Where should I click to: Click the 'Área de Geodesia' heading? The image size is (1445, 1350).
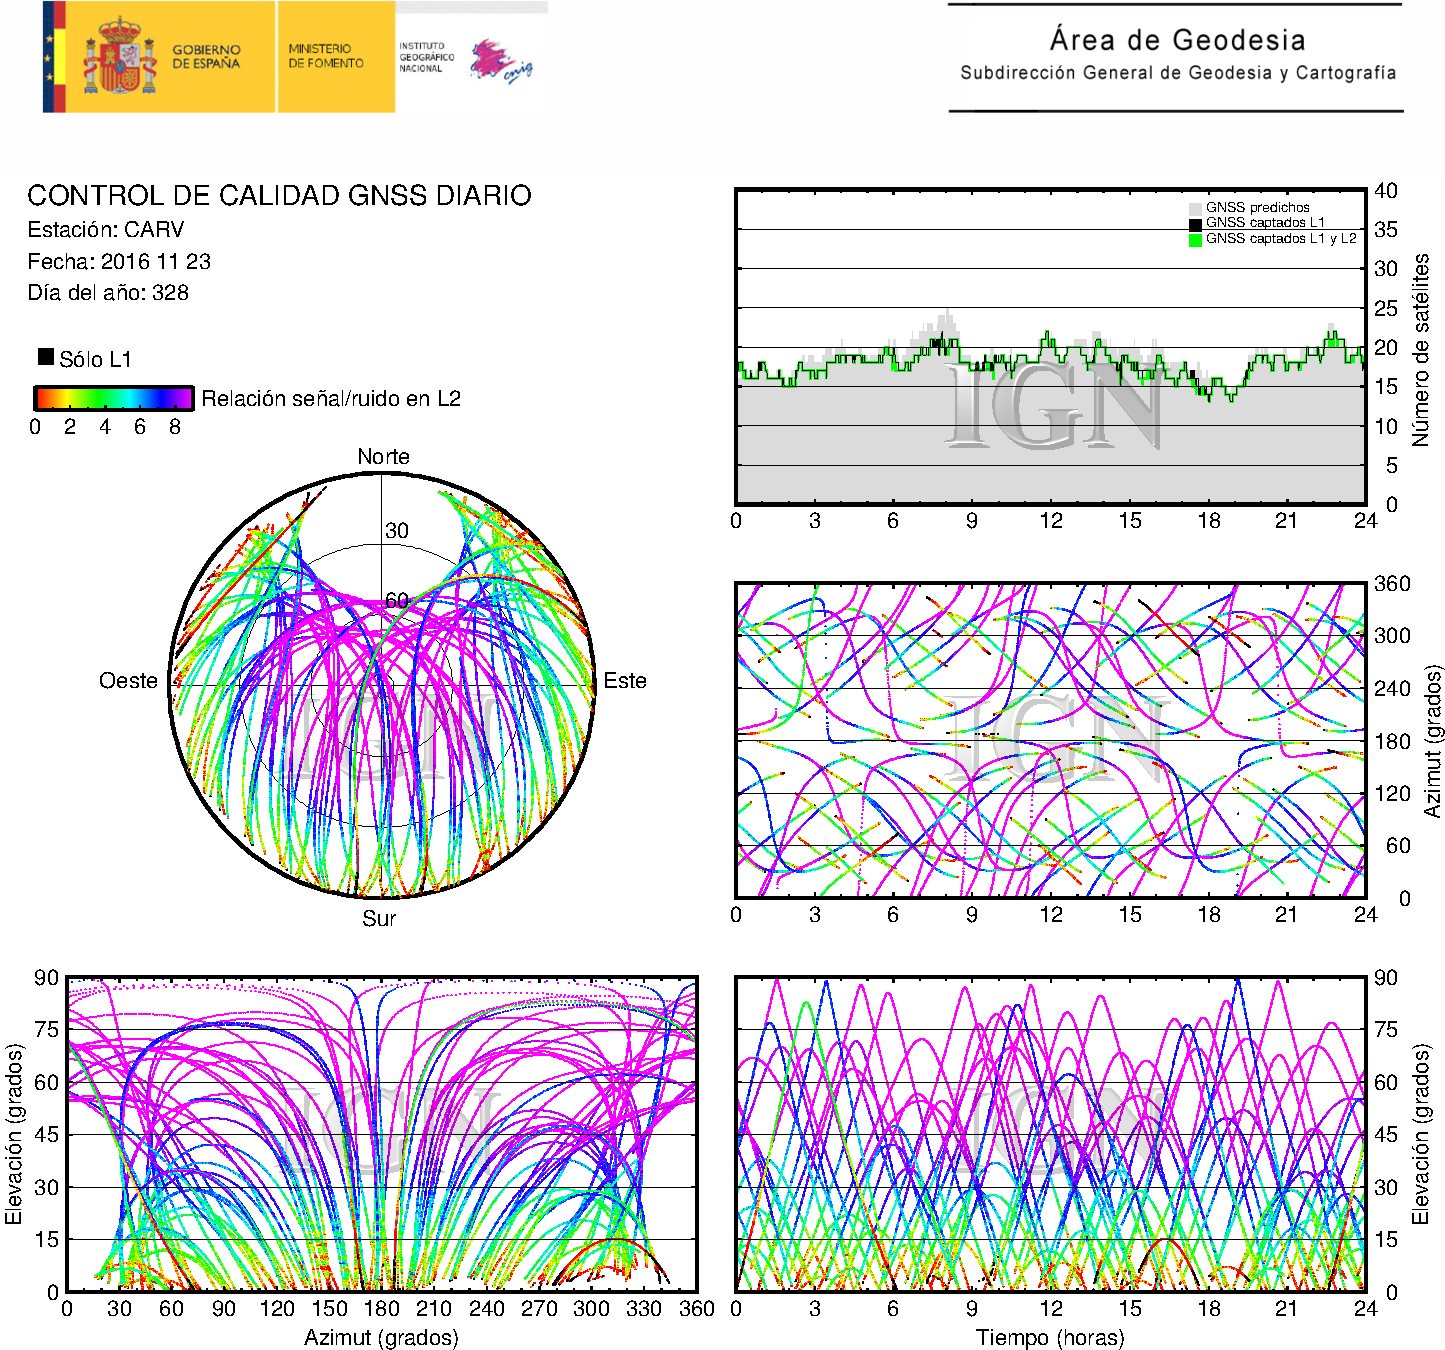pyautogui.click(x=1177, y=40)
